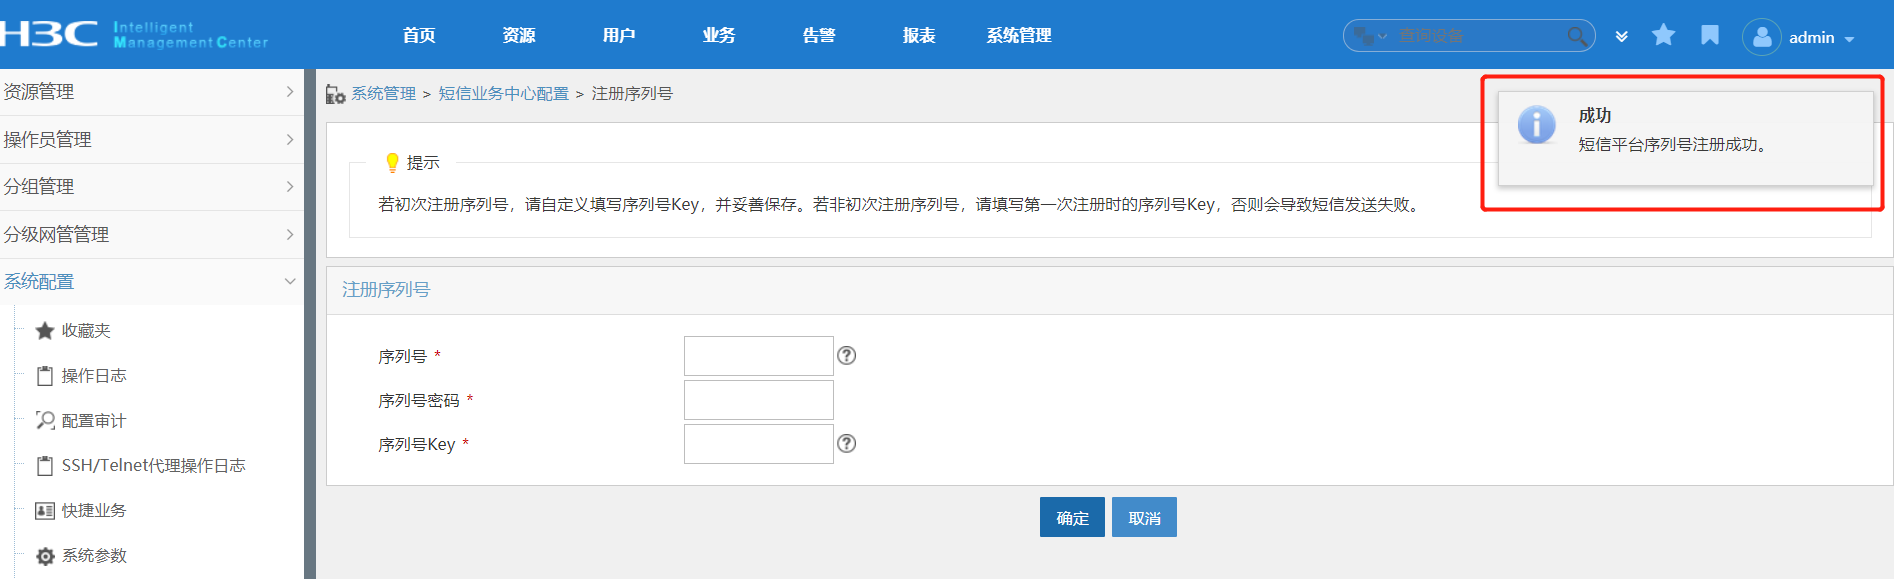Open 操作日志 in the sidebar tree
This screenshot has height=579, width=1894.
coord(93,376)
